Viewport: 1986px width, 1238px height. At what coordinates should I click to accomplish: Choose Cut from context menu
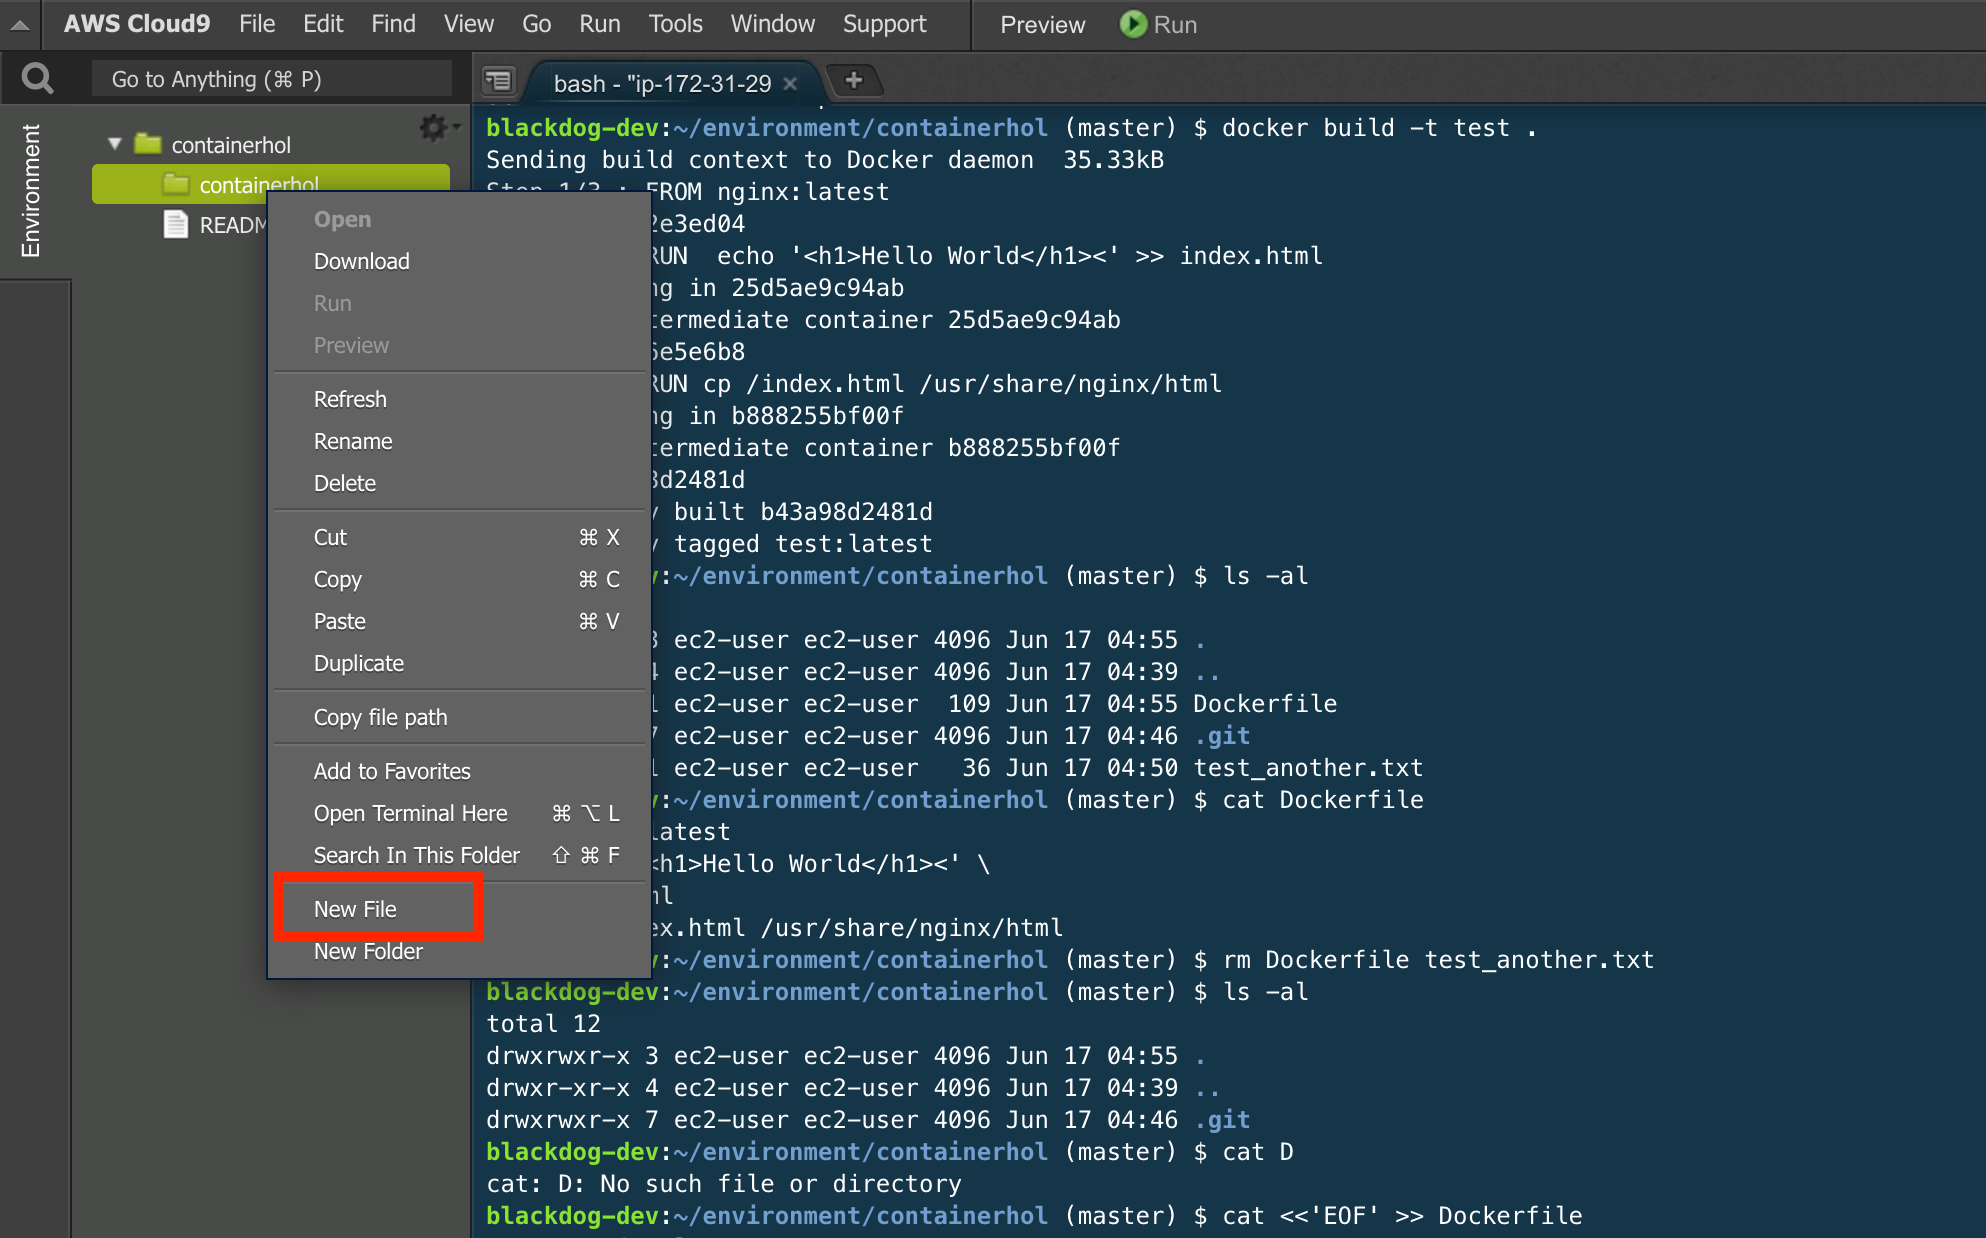coord(460,537)
